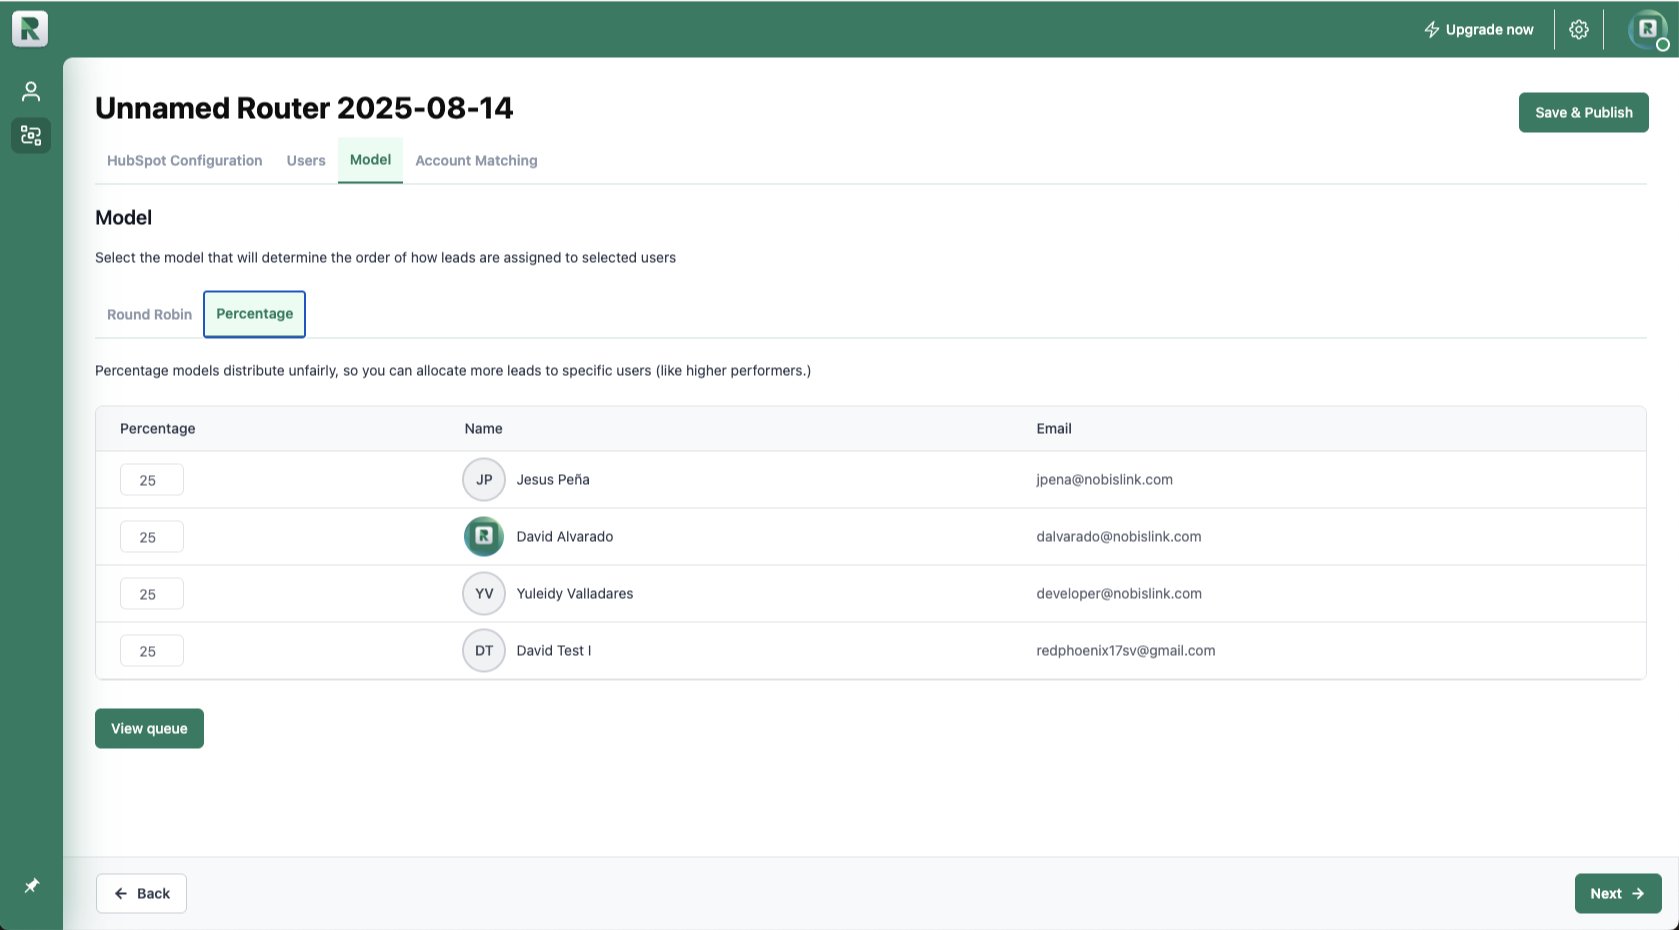
Task: Click email jpena@nobislink.com
Action: (x=1105, y=480)
